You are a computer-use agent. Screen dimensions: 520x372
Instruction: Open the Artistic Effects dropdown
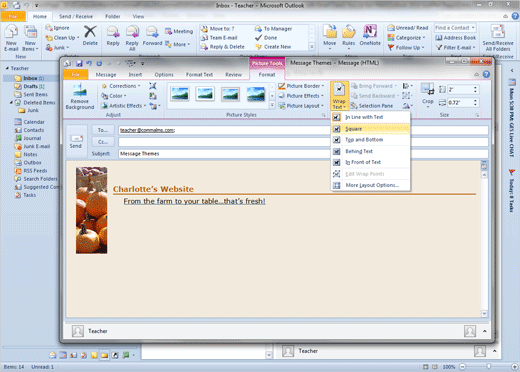click(x=124, y=106)
